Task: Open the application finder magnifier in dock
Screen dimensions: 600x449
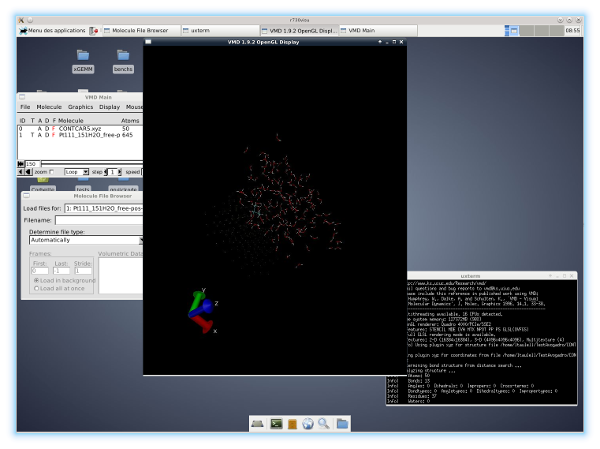Action: (324, 424)
